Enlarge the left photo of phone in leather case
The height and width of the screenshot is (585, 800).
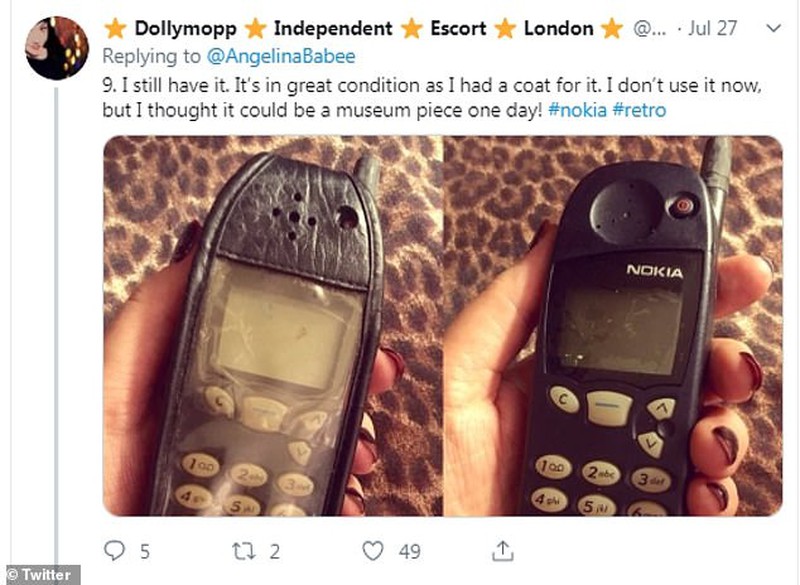(271, 325)
